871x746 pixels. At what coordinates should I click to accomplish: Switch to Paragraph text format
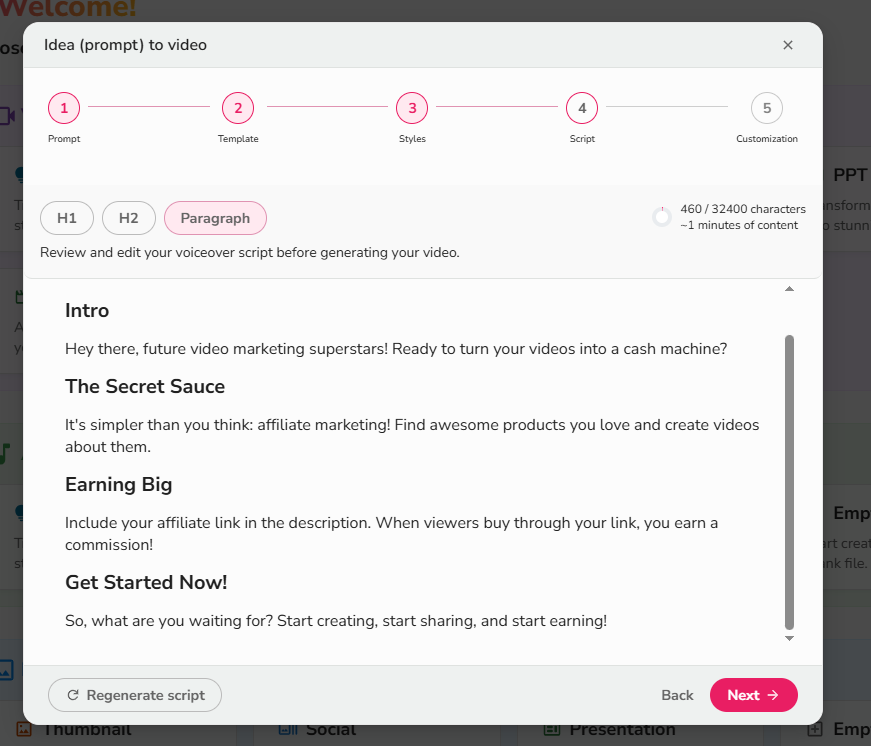[215, 218]
